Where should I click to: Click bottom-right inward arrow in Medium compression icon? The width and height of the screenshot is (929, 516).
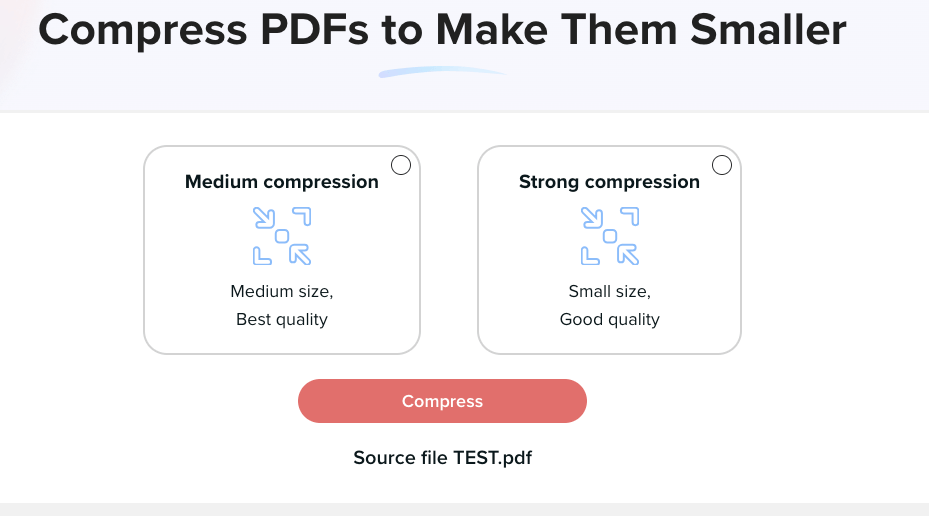[x=300, y=254]
